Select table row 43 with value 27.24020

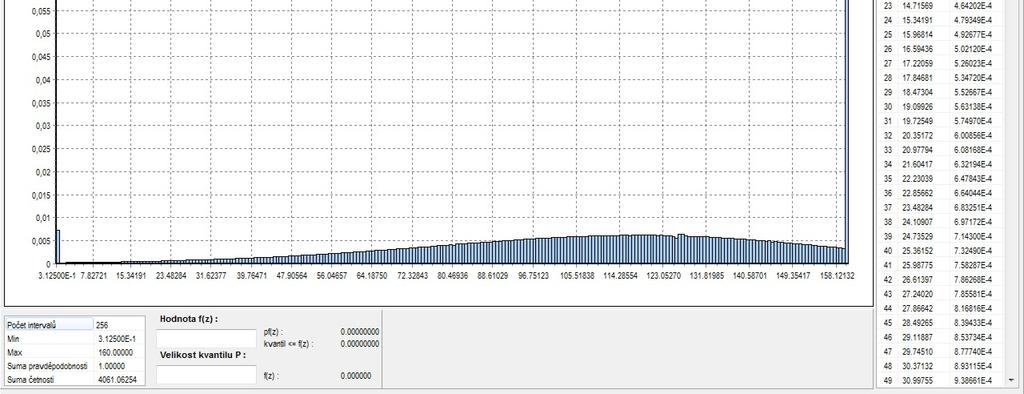pyautogui.click(x=940, y=294)
